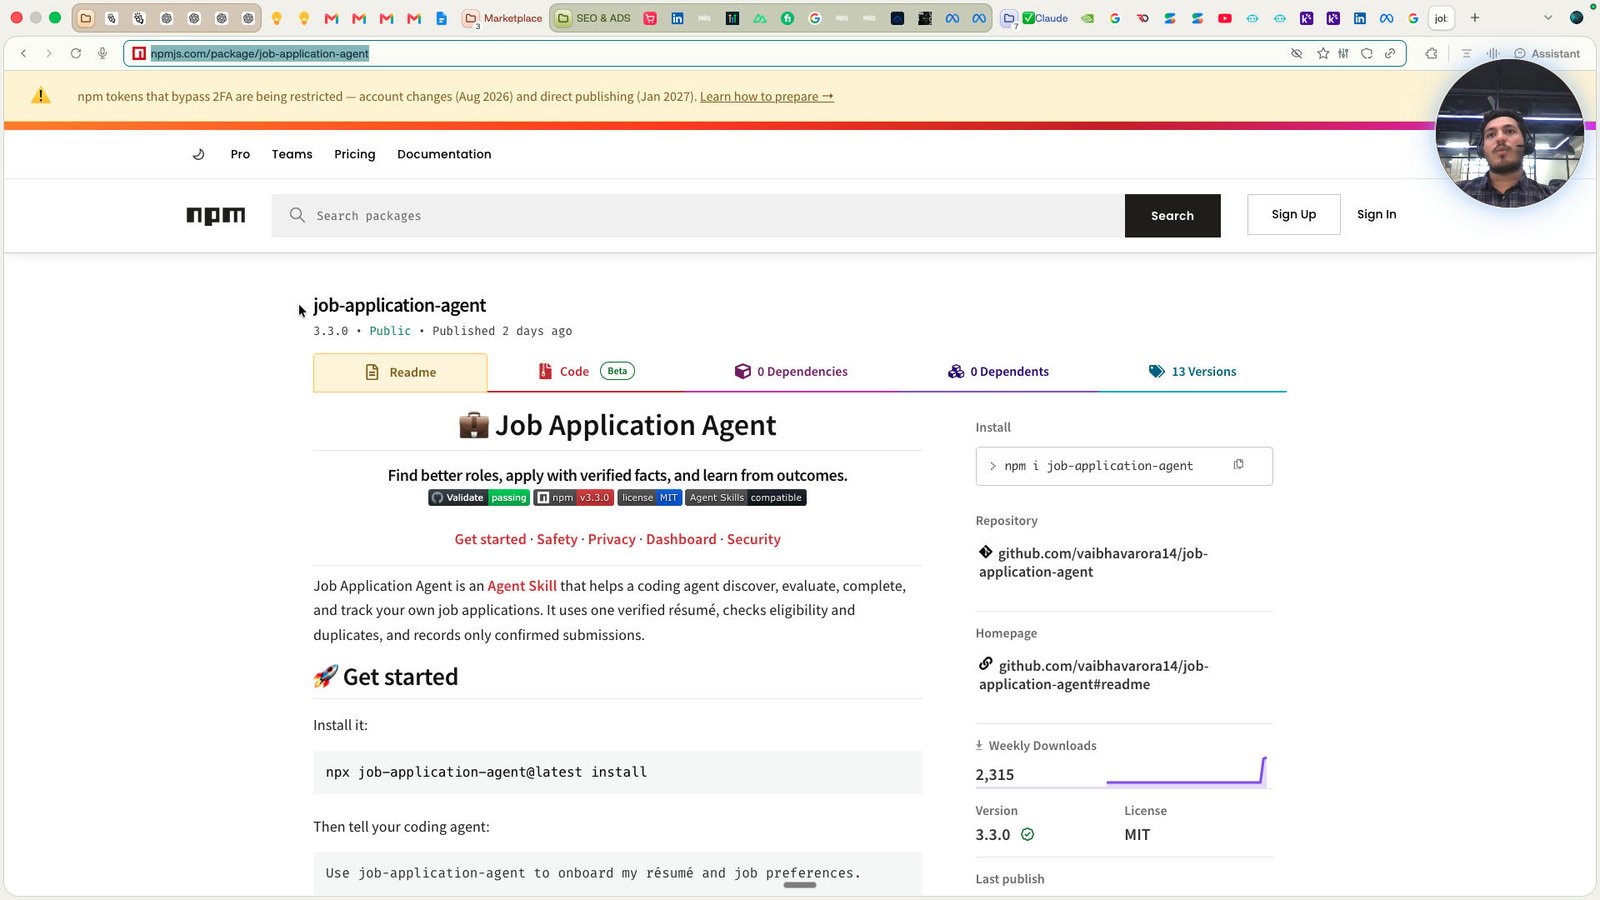Open the Documentation nav link
Viewport: 1600px width, 900px height.
tap(444, 154)
